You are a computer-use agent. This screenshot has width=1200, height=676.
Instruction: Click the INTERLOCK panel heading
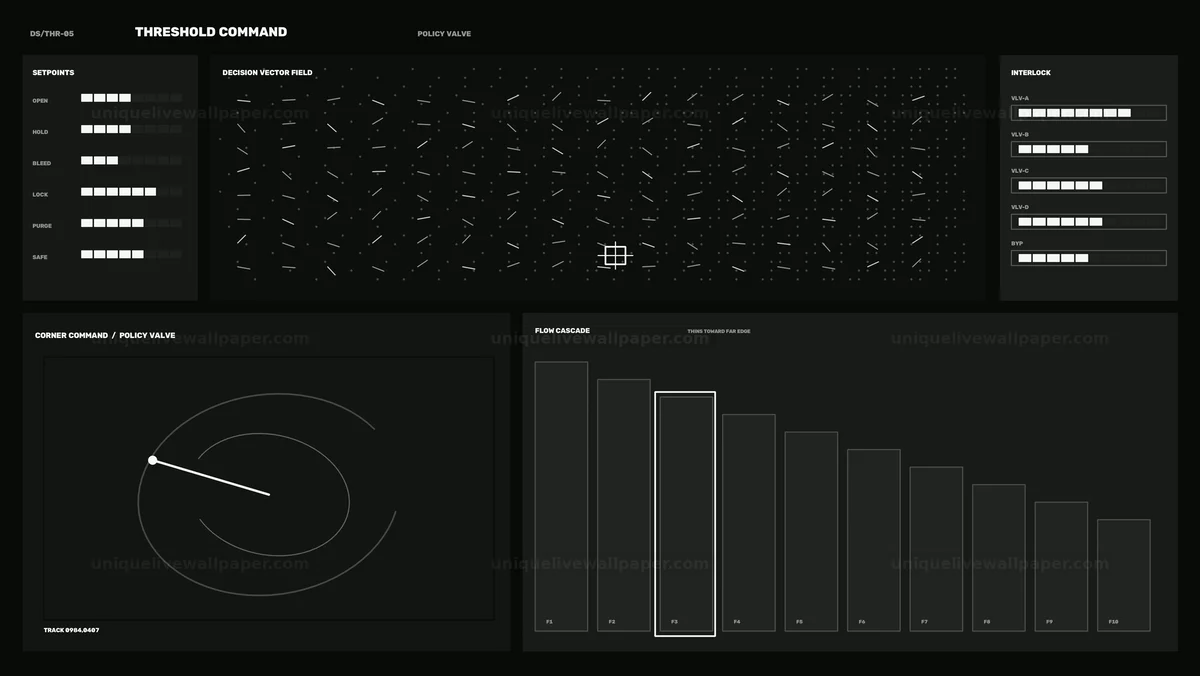click(1031, 73)
